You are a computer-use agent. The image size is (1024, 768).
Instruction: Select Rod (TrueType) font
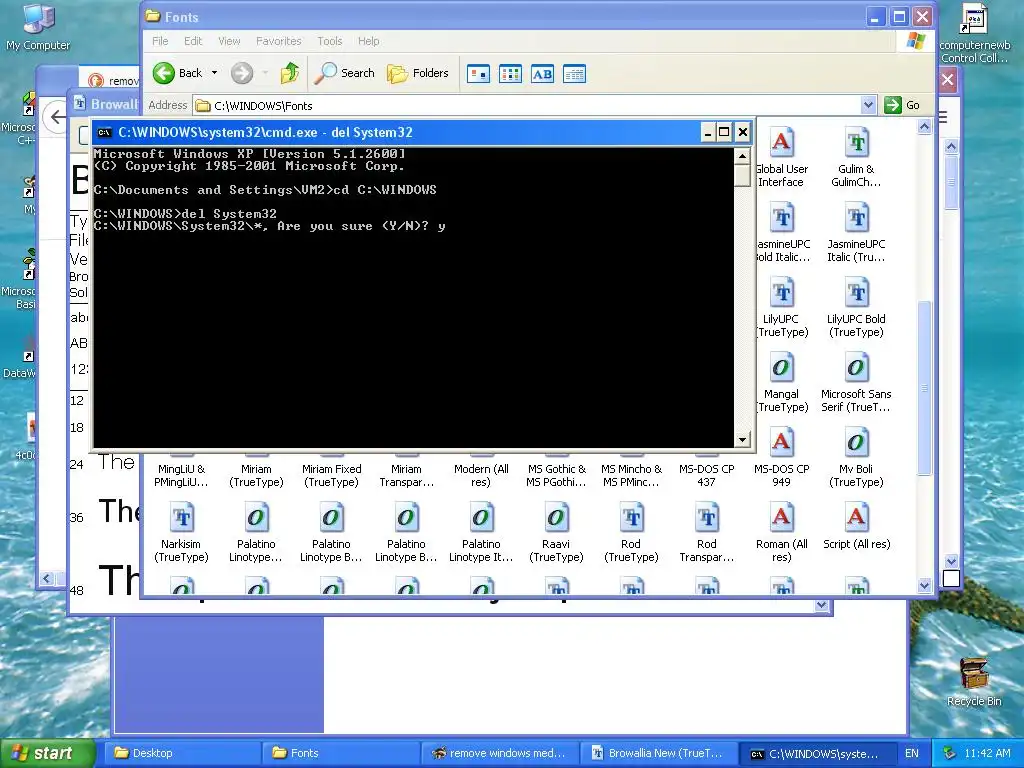pyautogui.click(x=631, y=534)
